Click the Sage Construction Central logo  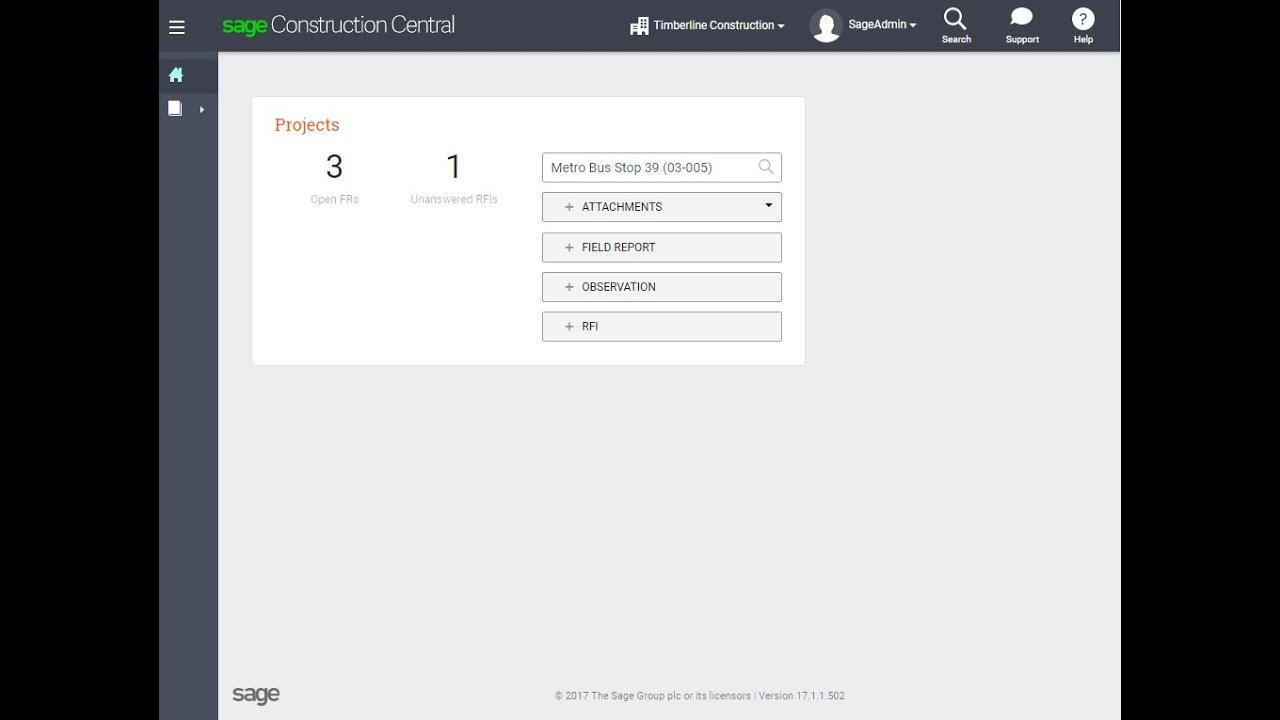coord(338,25)
